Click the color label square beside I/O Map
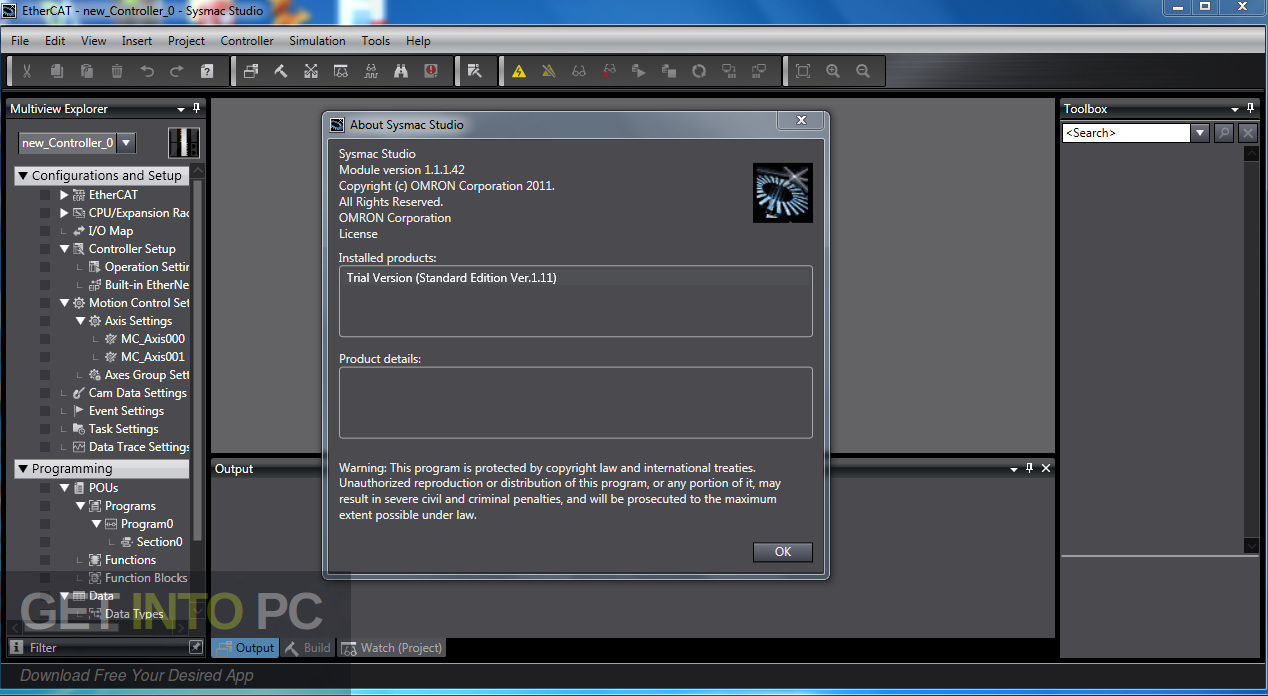The height and width of the screenshot is (696, 1268). 45,231
